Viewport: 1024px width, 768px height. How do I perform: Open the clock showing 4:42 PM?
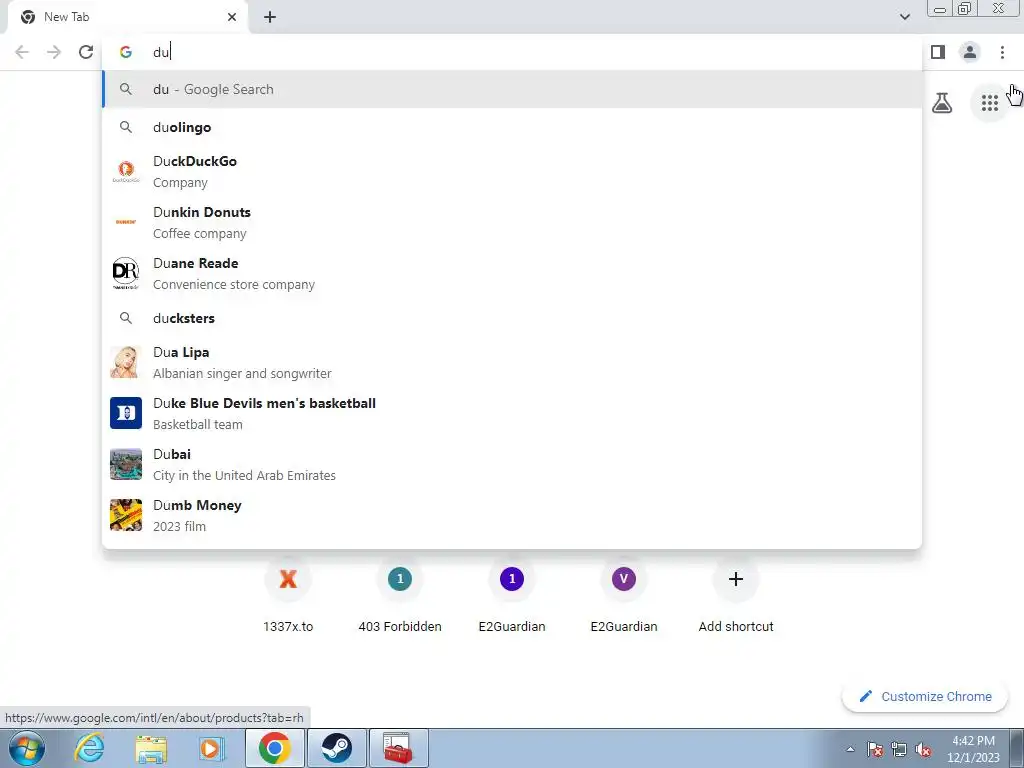pyautogui.click(x=973, y=749)
